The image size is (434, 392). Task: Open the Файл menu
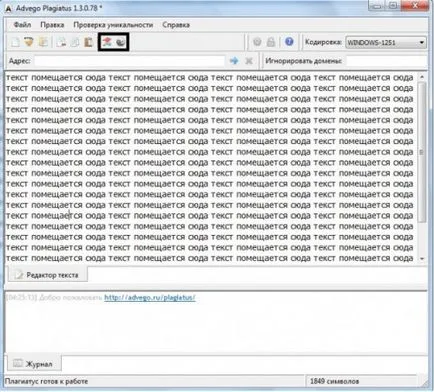[x=22, y=25]
